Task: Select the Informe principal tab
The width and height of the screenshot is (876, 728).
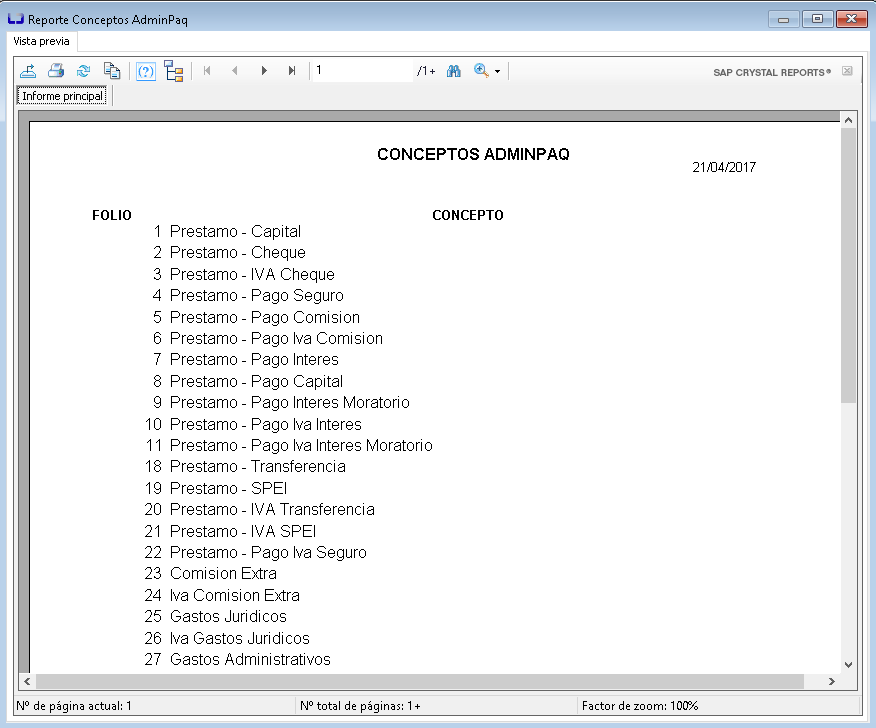Action: pos(62,96)
